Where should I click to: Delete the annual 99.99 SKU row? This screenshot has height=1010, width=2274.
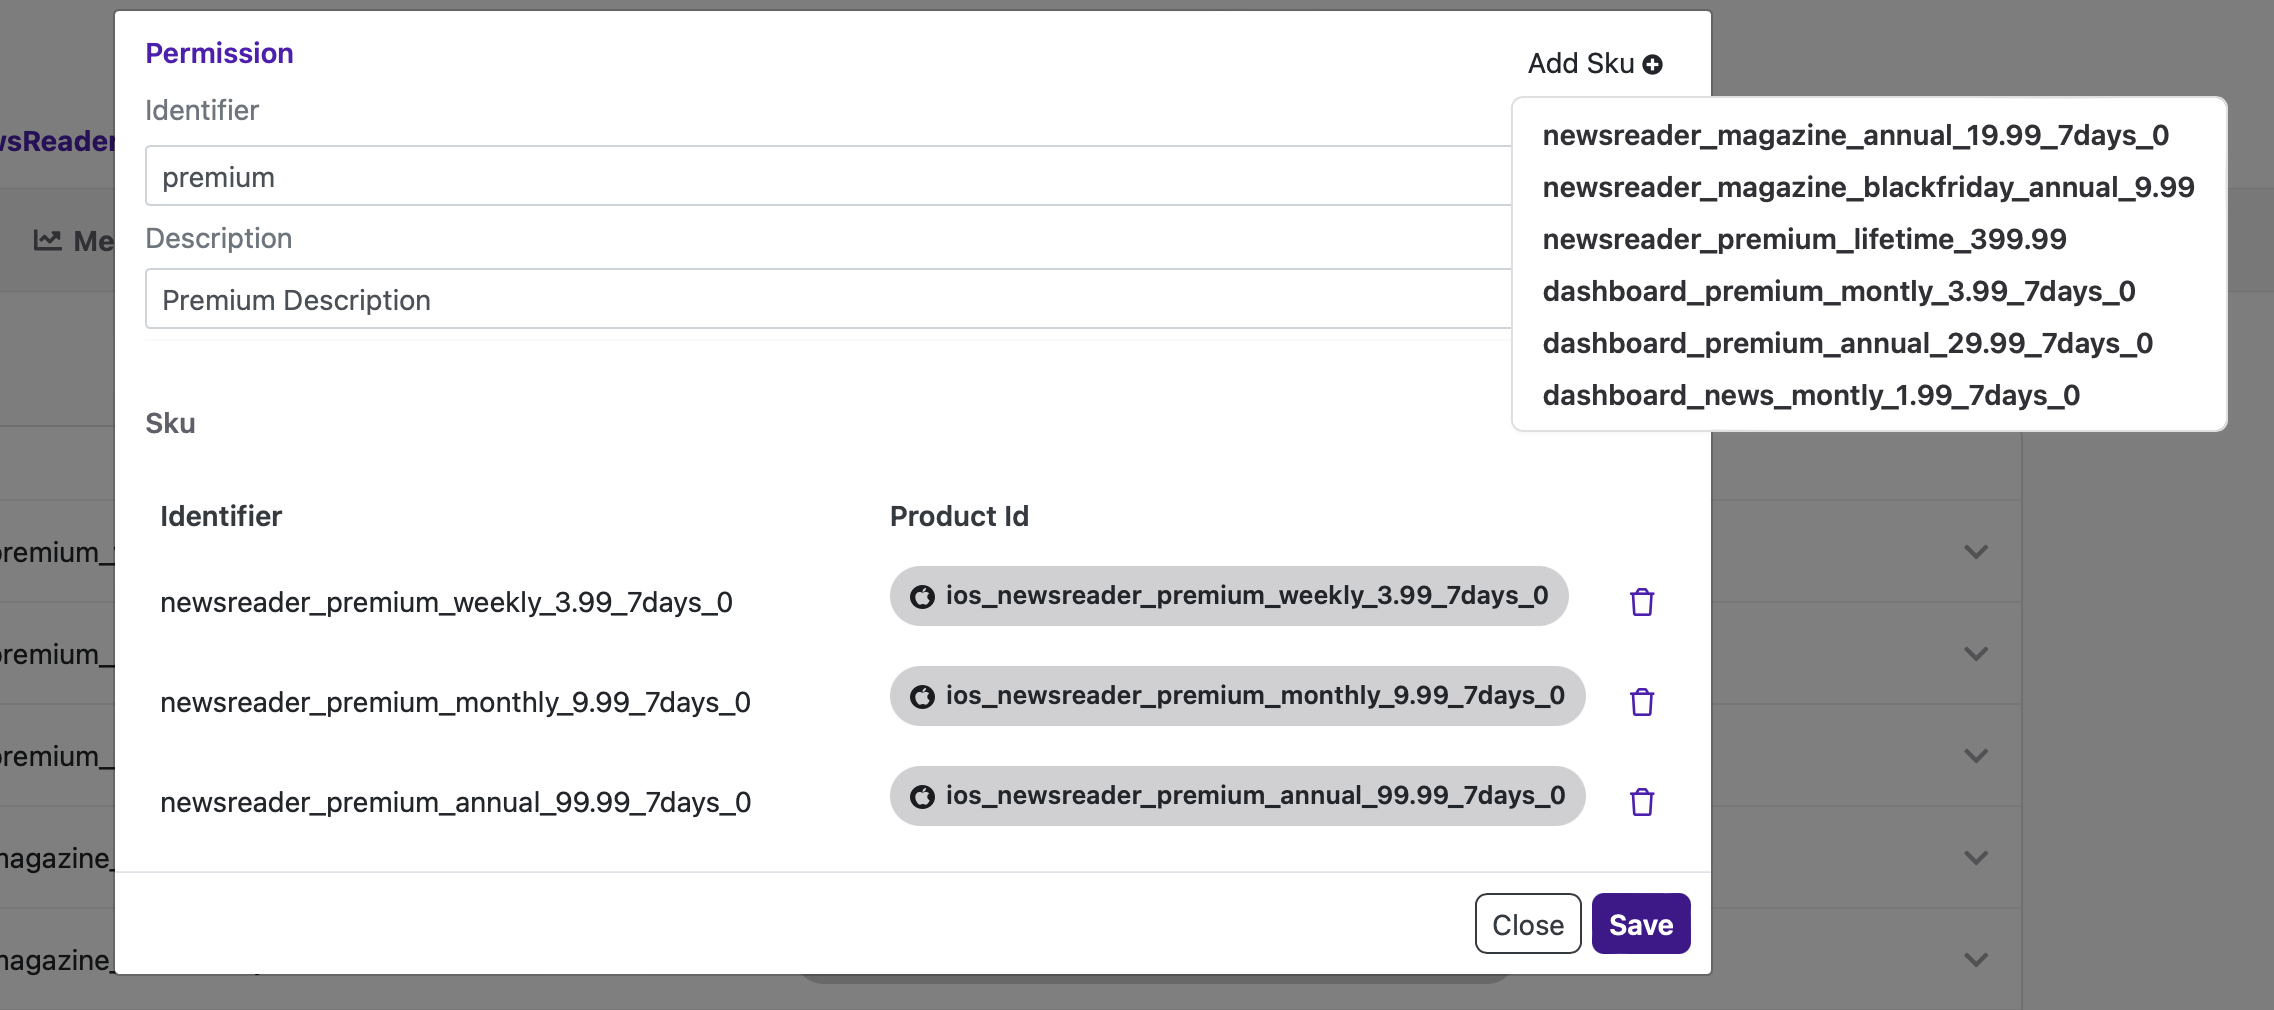1641,802
